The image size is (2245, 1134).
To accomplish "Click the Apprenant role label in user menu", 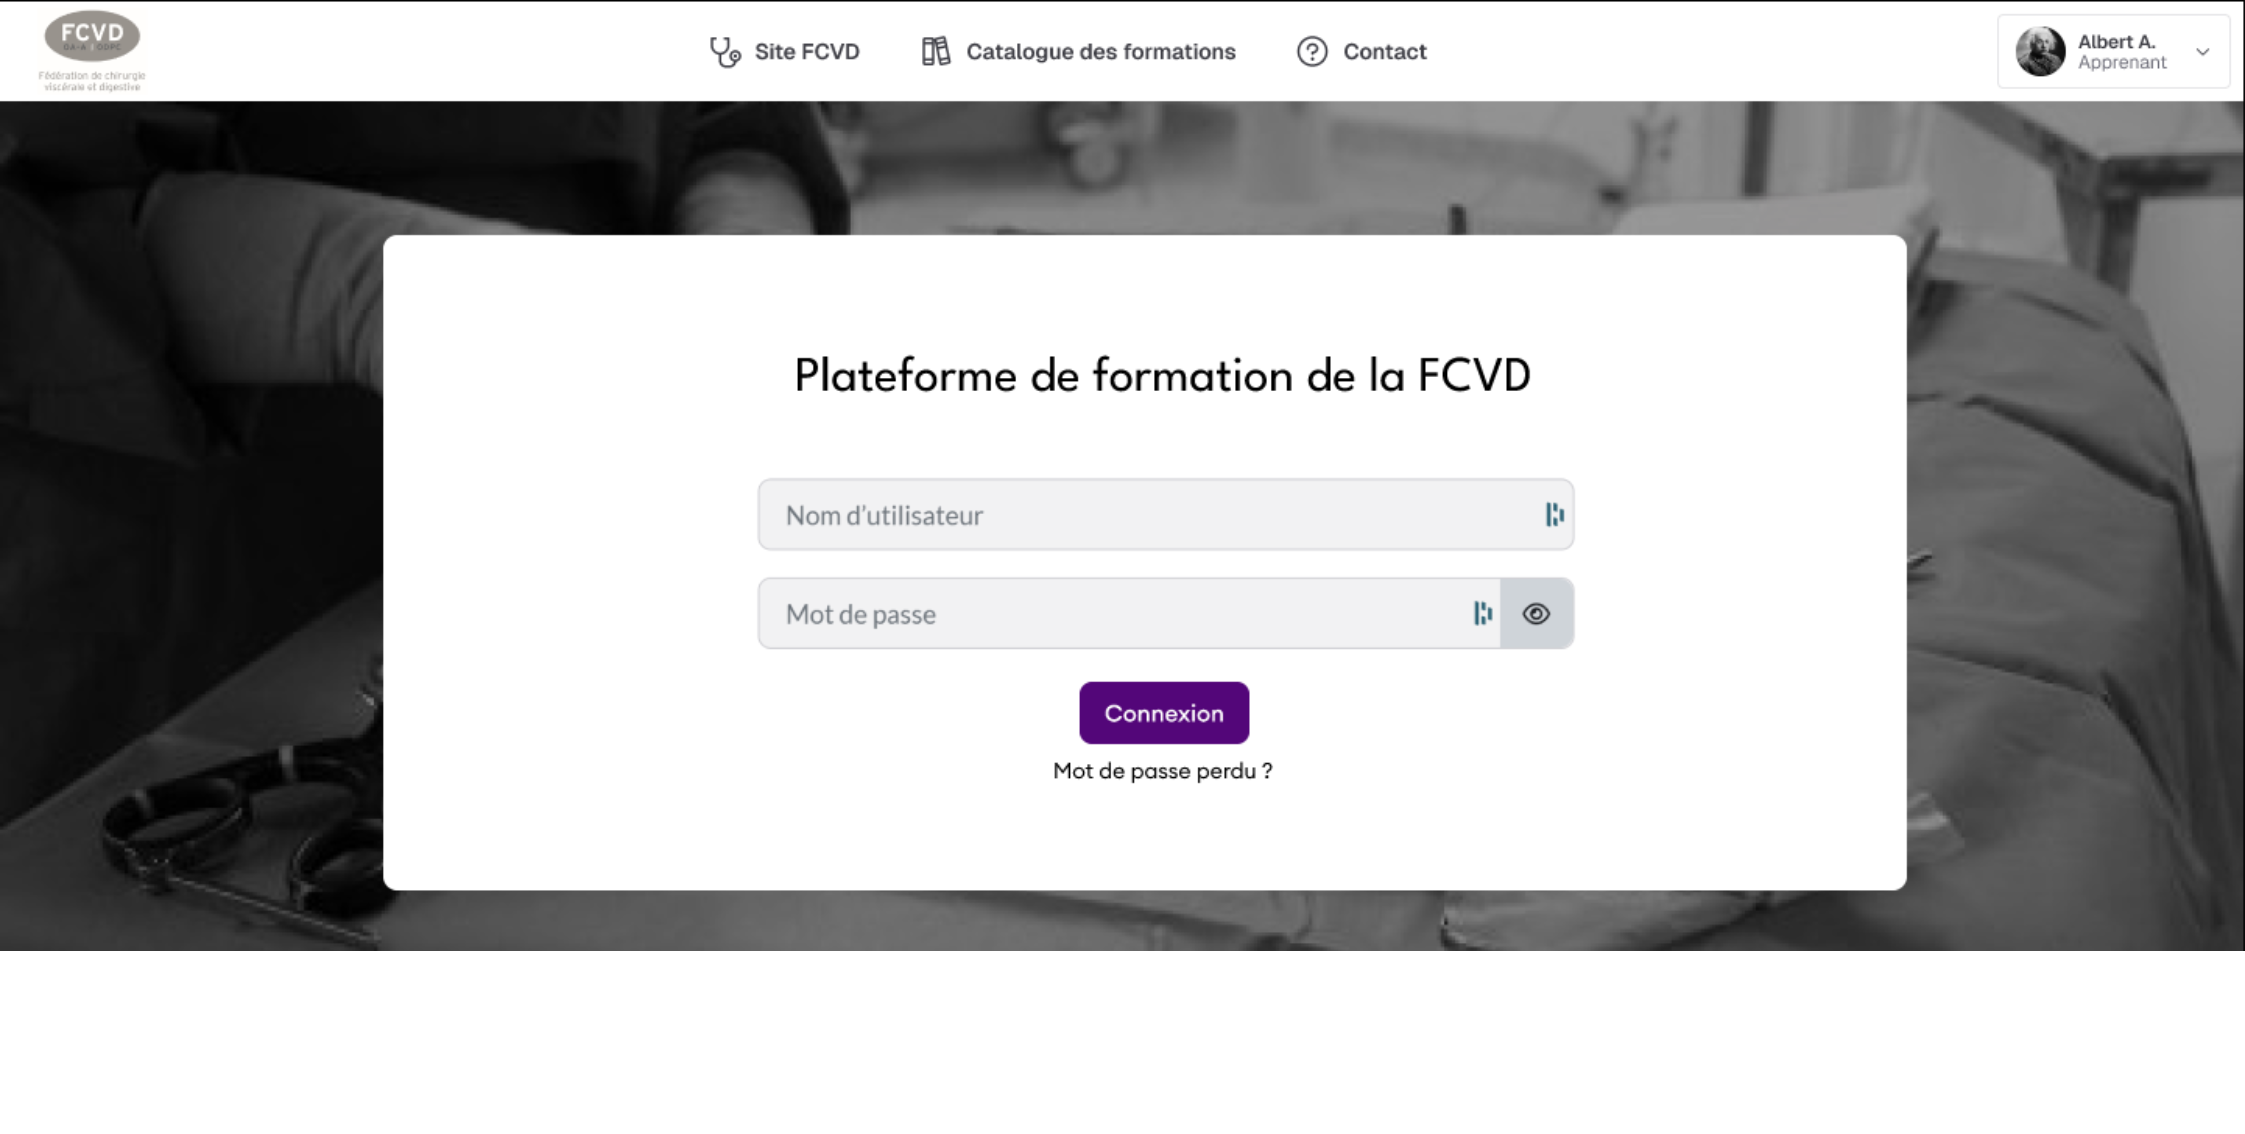I will 2121,63.
